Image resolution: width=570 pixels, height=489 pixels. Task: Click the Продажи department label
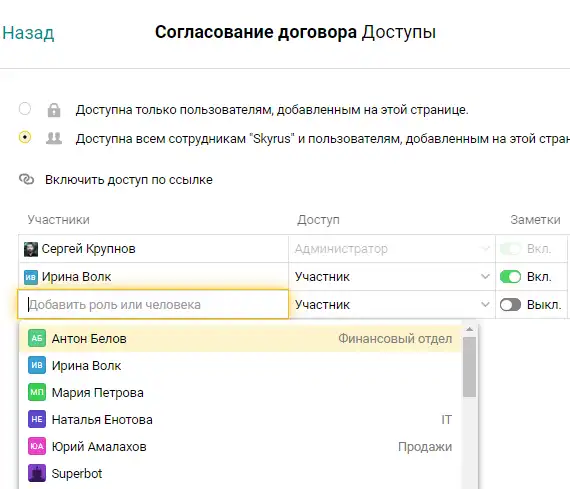tap(425, 446)
